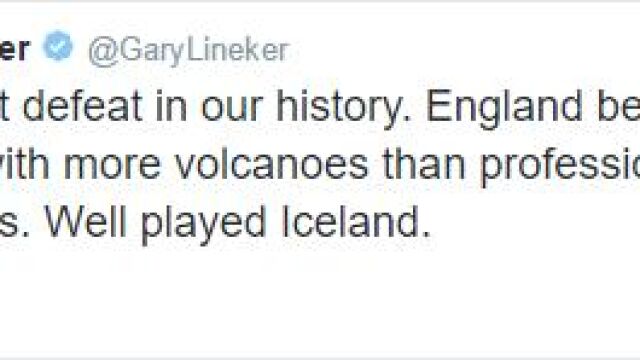Click the word 'history' in the tweet
The height and width of the screenshot is (360, 640).
pyautogui.click(x=343, y=109)
